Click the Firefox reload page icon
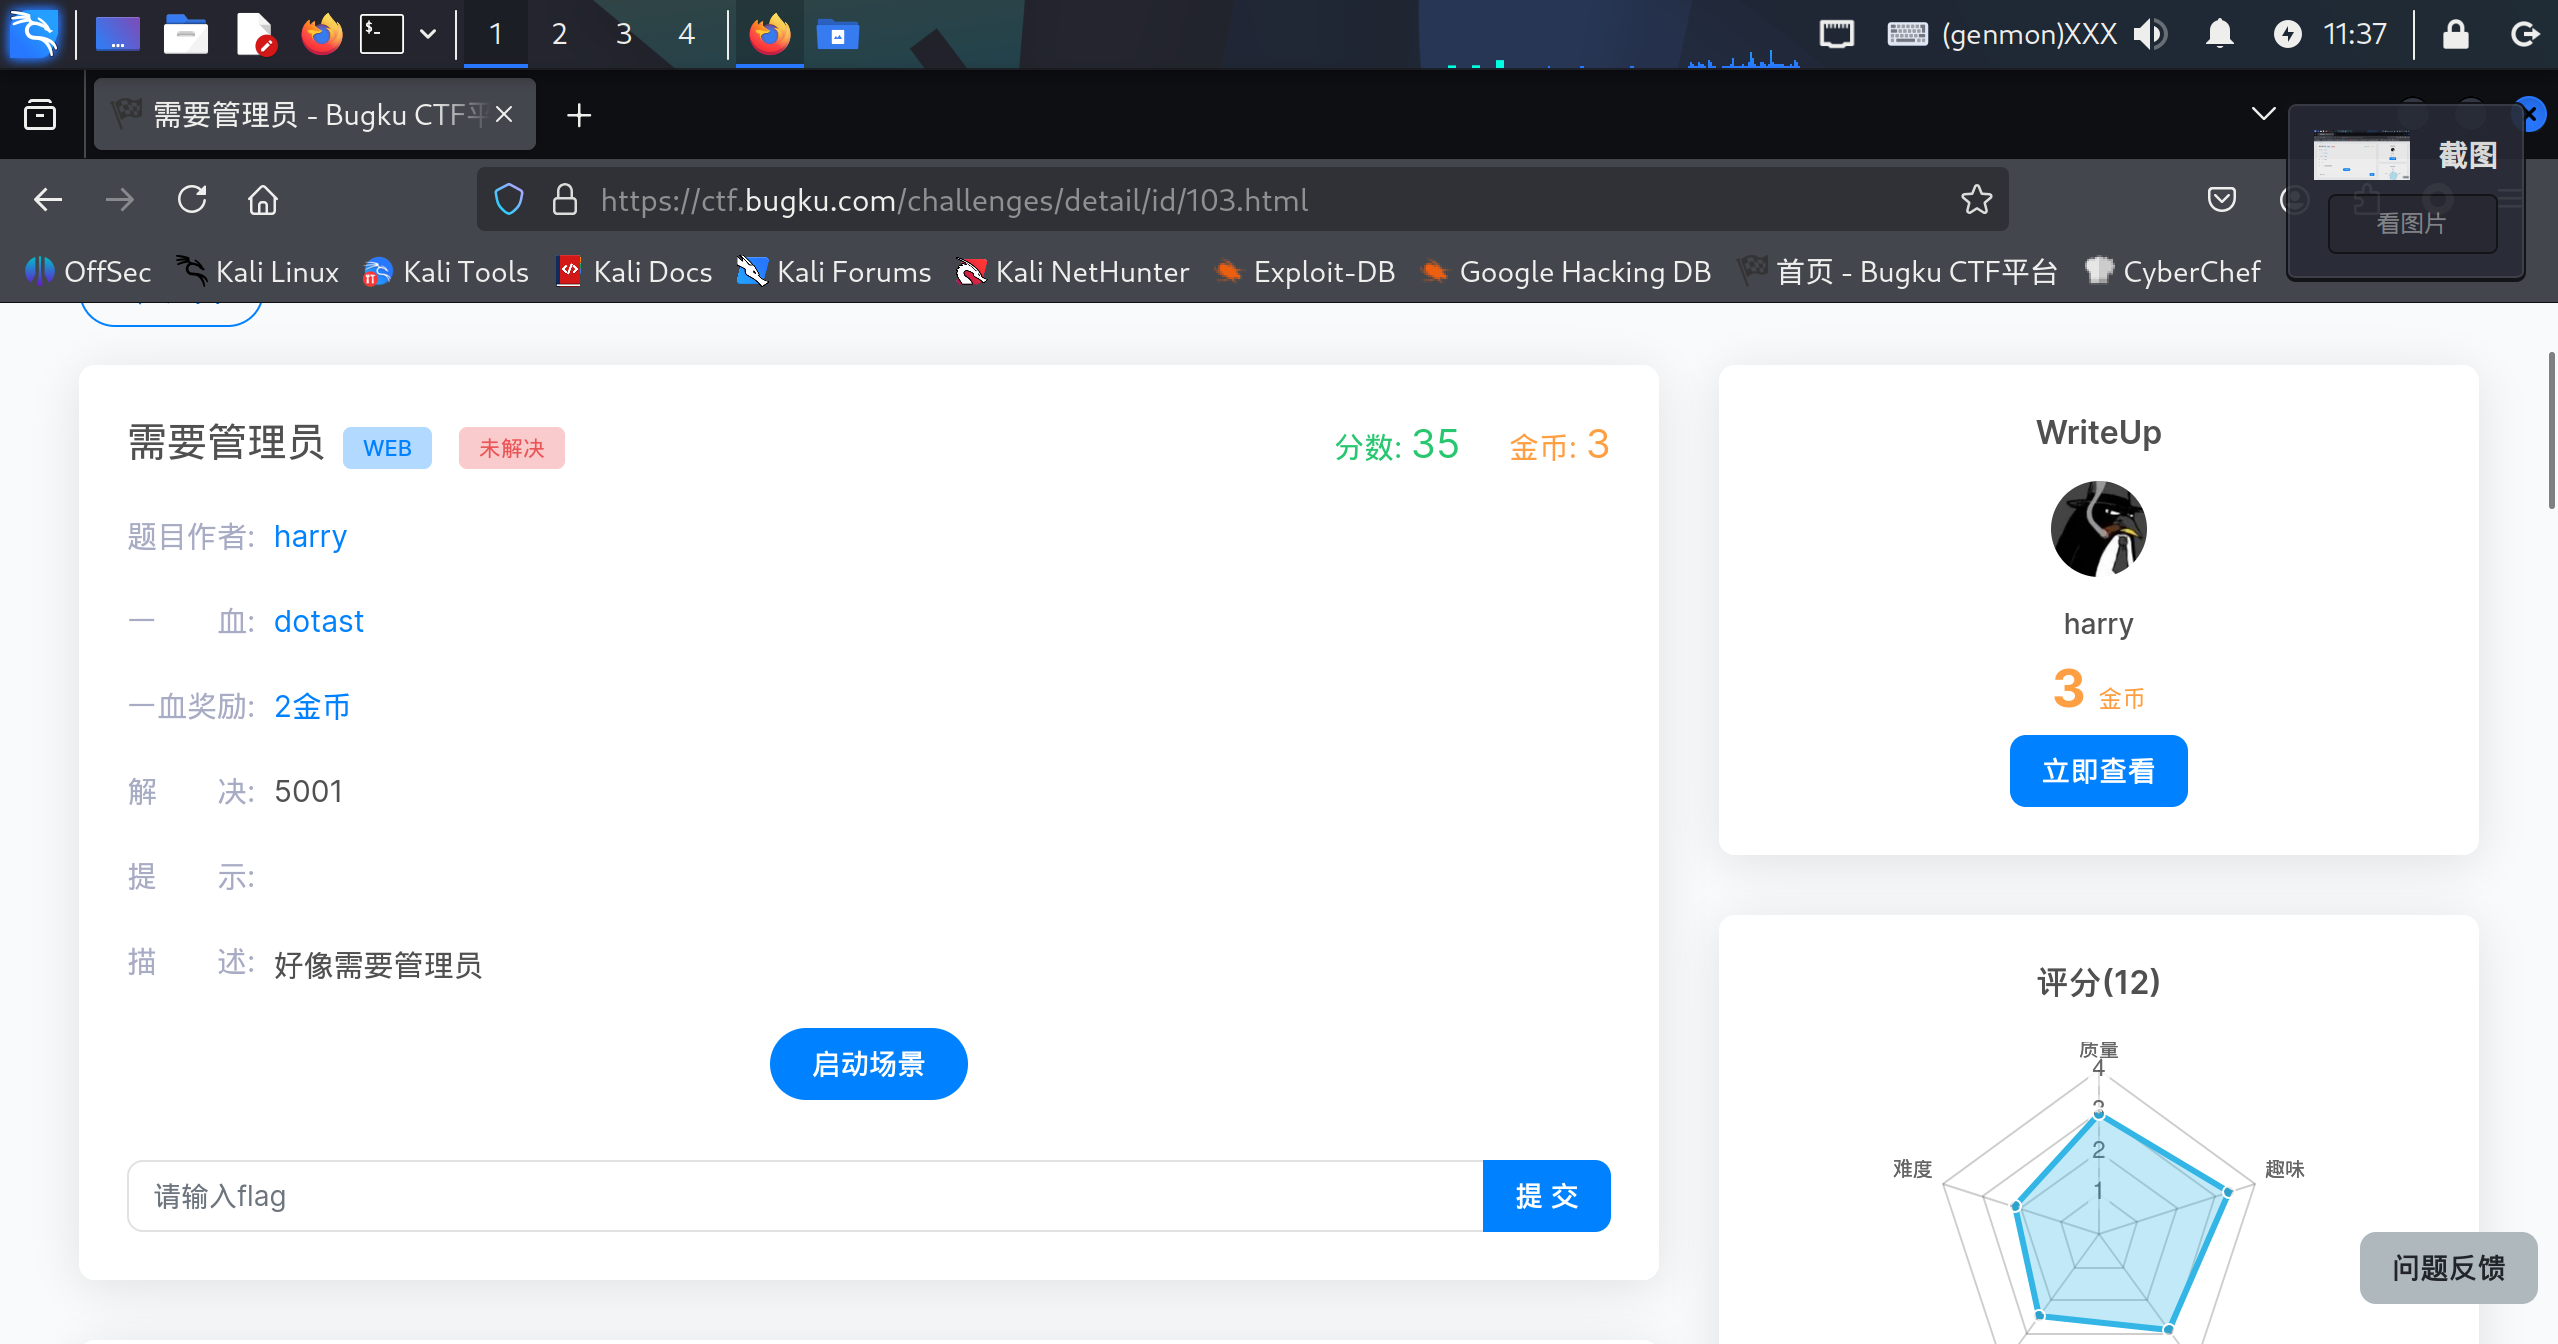Screen dimensions: 2558x1344 (x=192, y=200)
